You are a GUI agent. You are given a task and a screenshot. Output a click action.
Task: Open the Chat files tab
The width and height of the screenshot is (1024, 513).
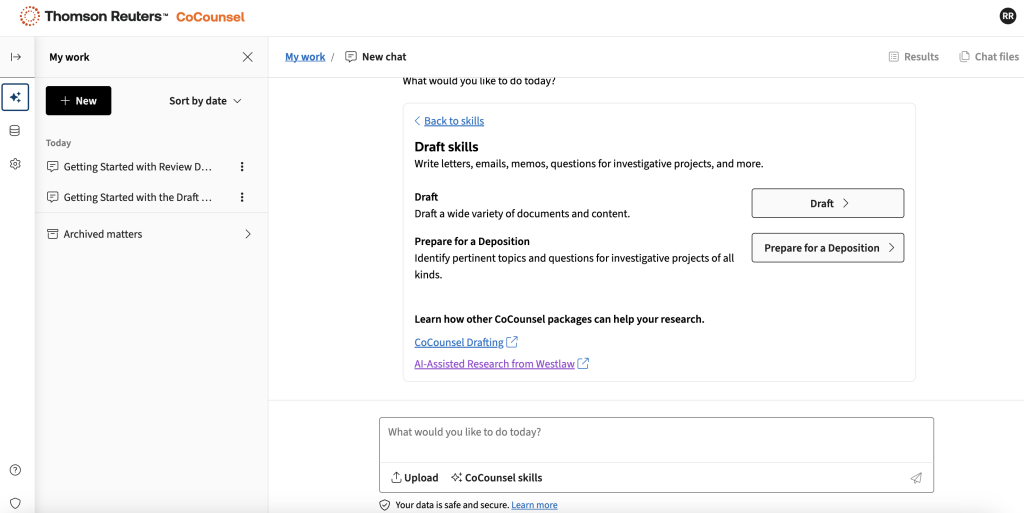point(988,57)
